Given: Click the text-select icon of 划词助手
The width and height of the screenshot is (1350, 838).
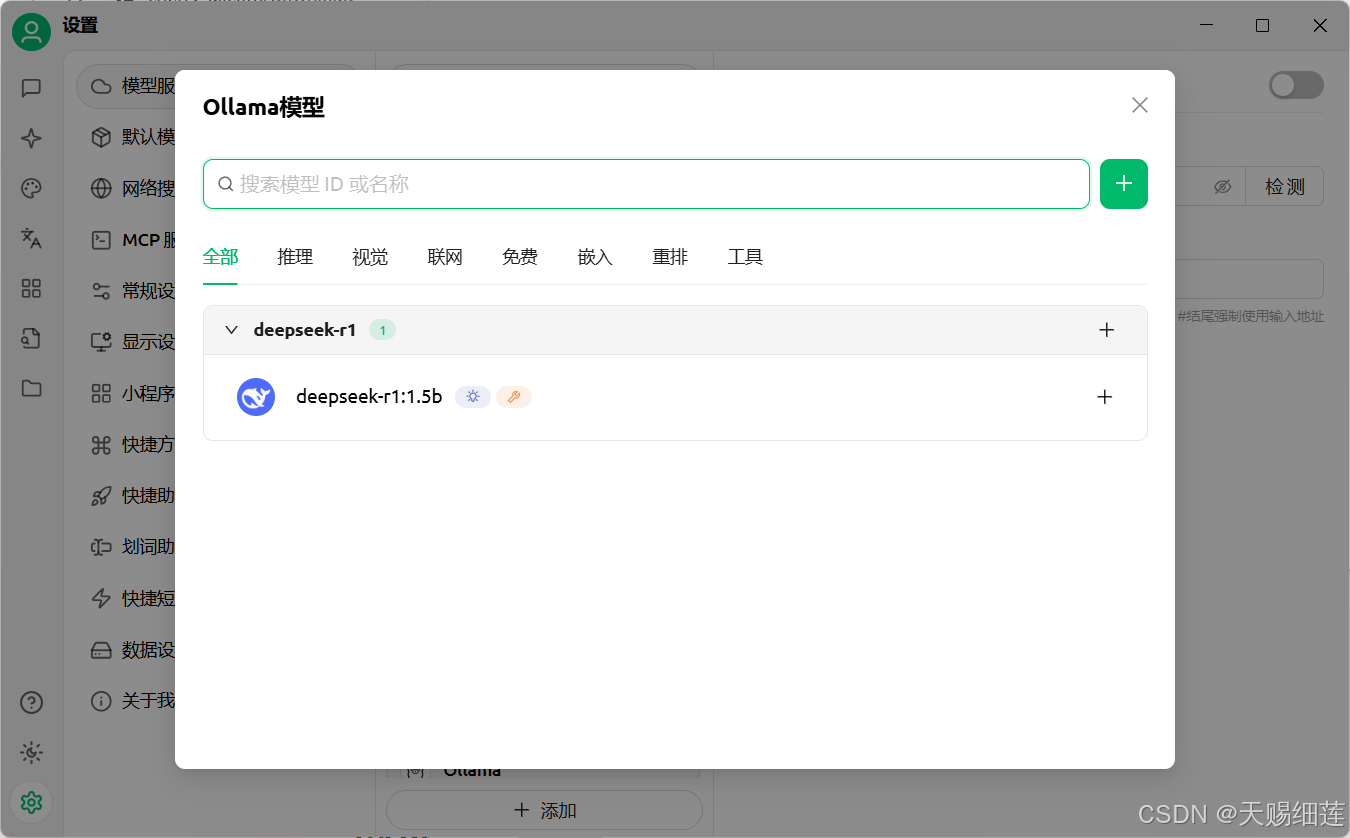Looking at the screenshot, I should pyautogui.click(x=101, y=547).
